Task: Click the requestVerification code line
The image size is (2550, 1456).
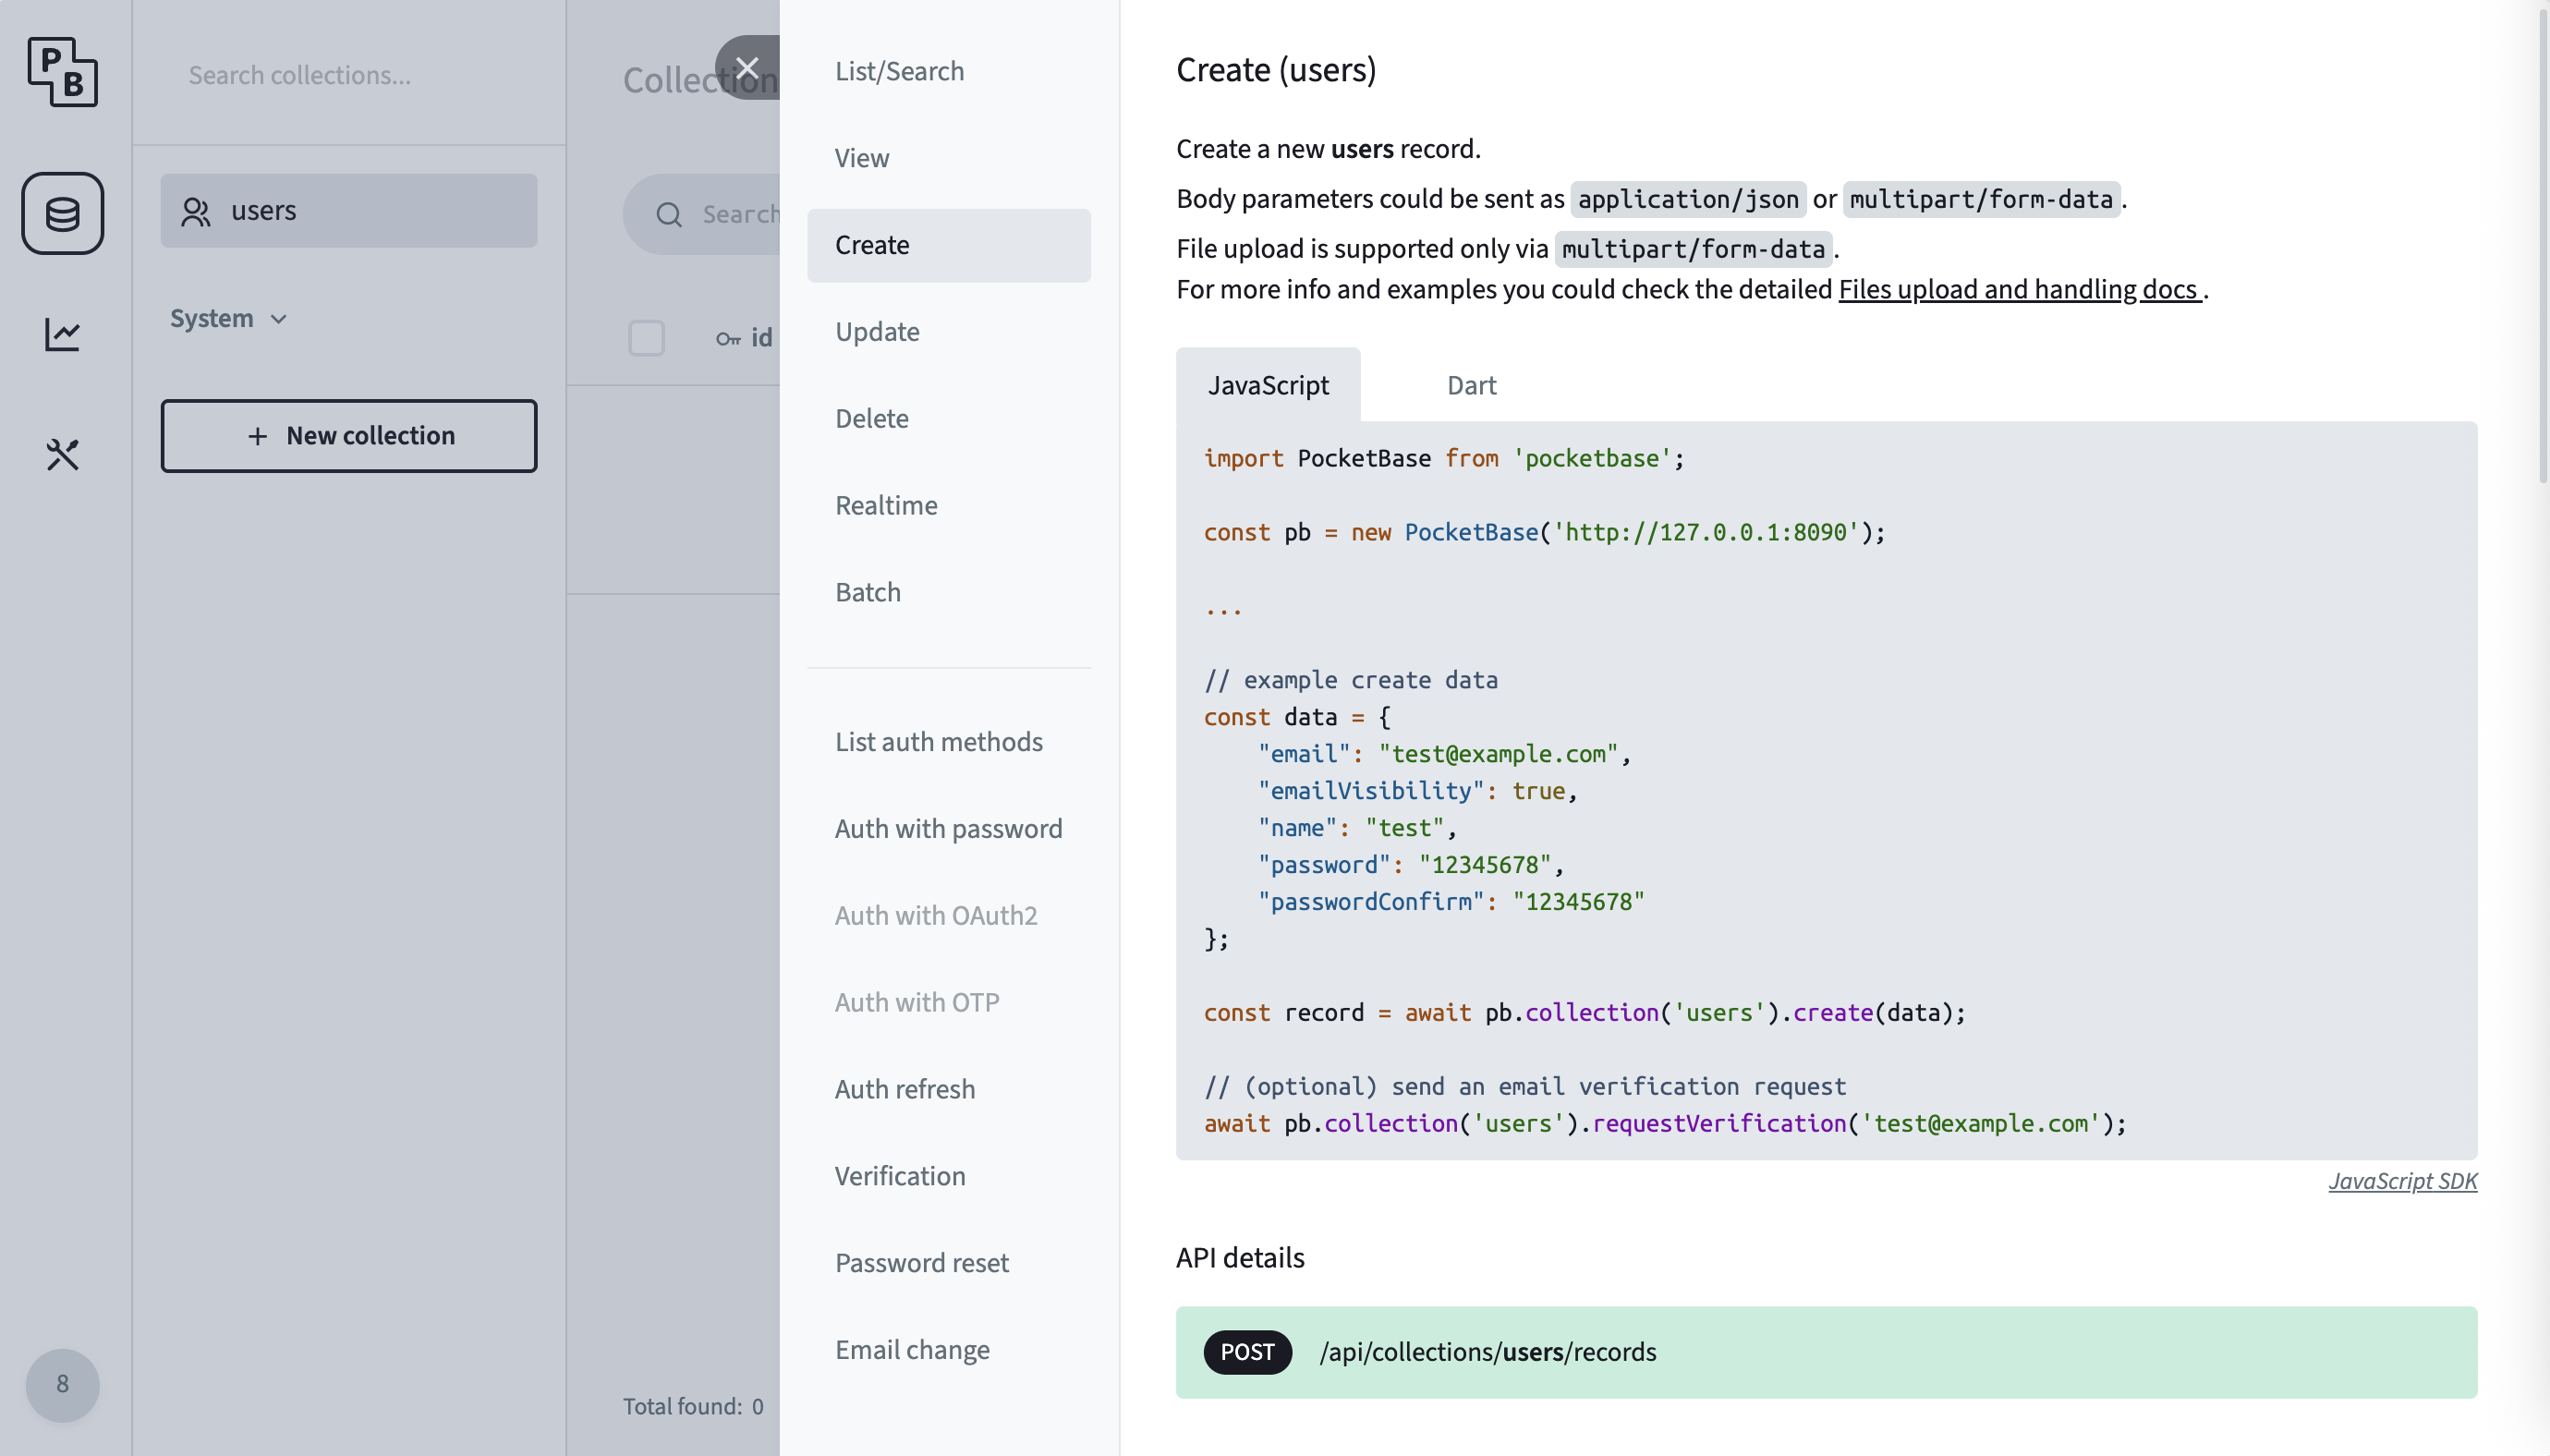Action: pos(1665,1124)
